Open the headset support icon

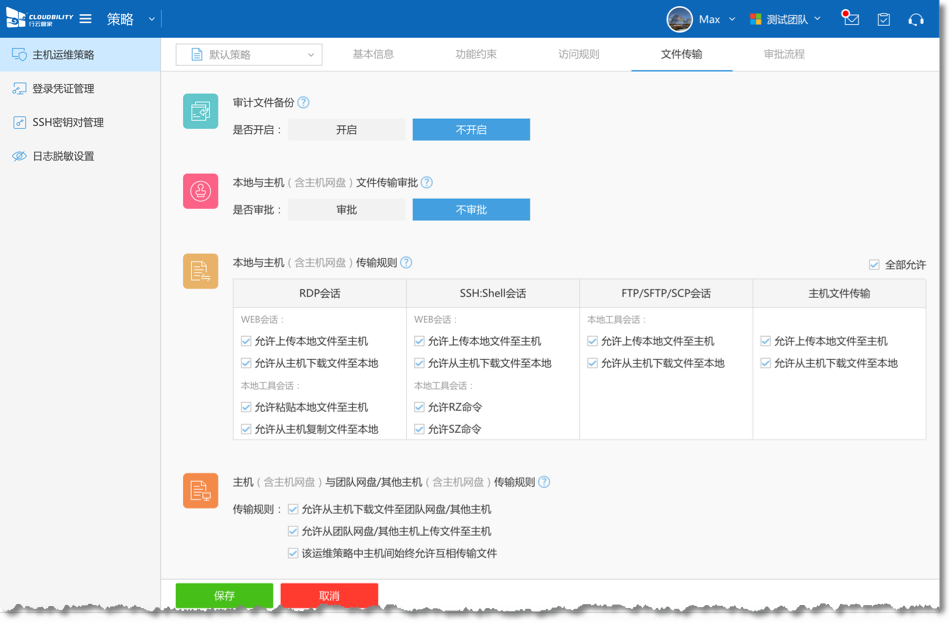pos(915,19)
